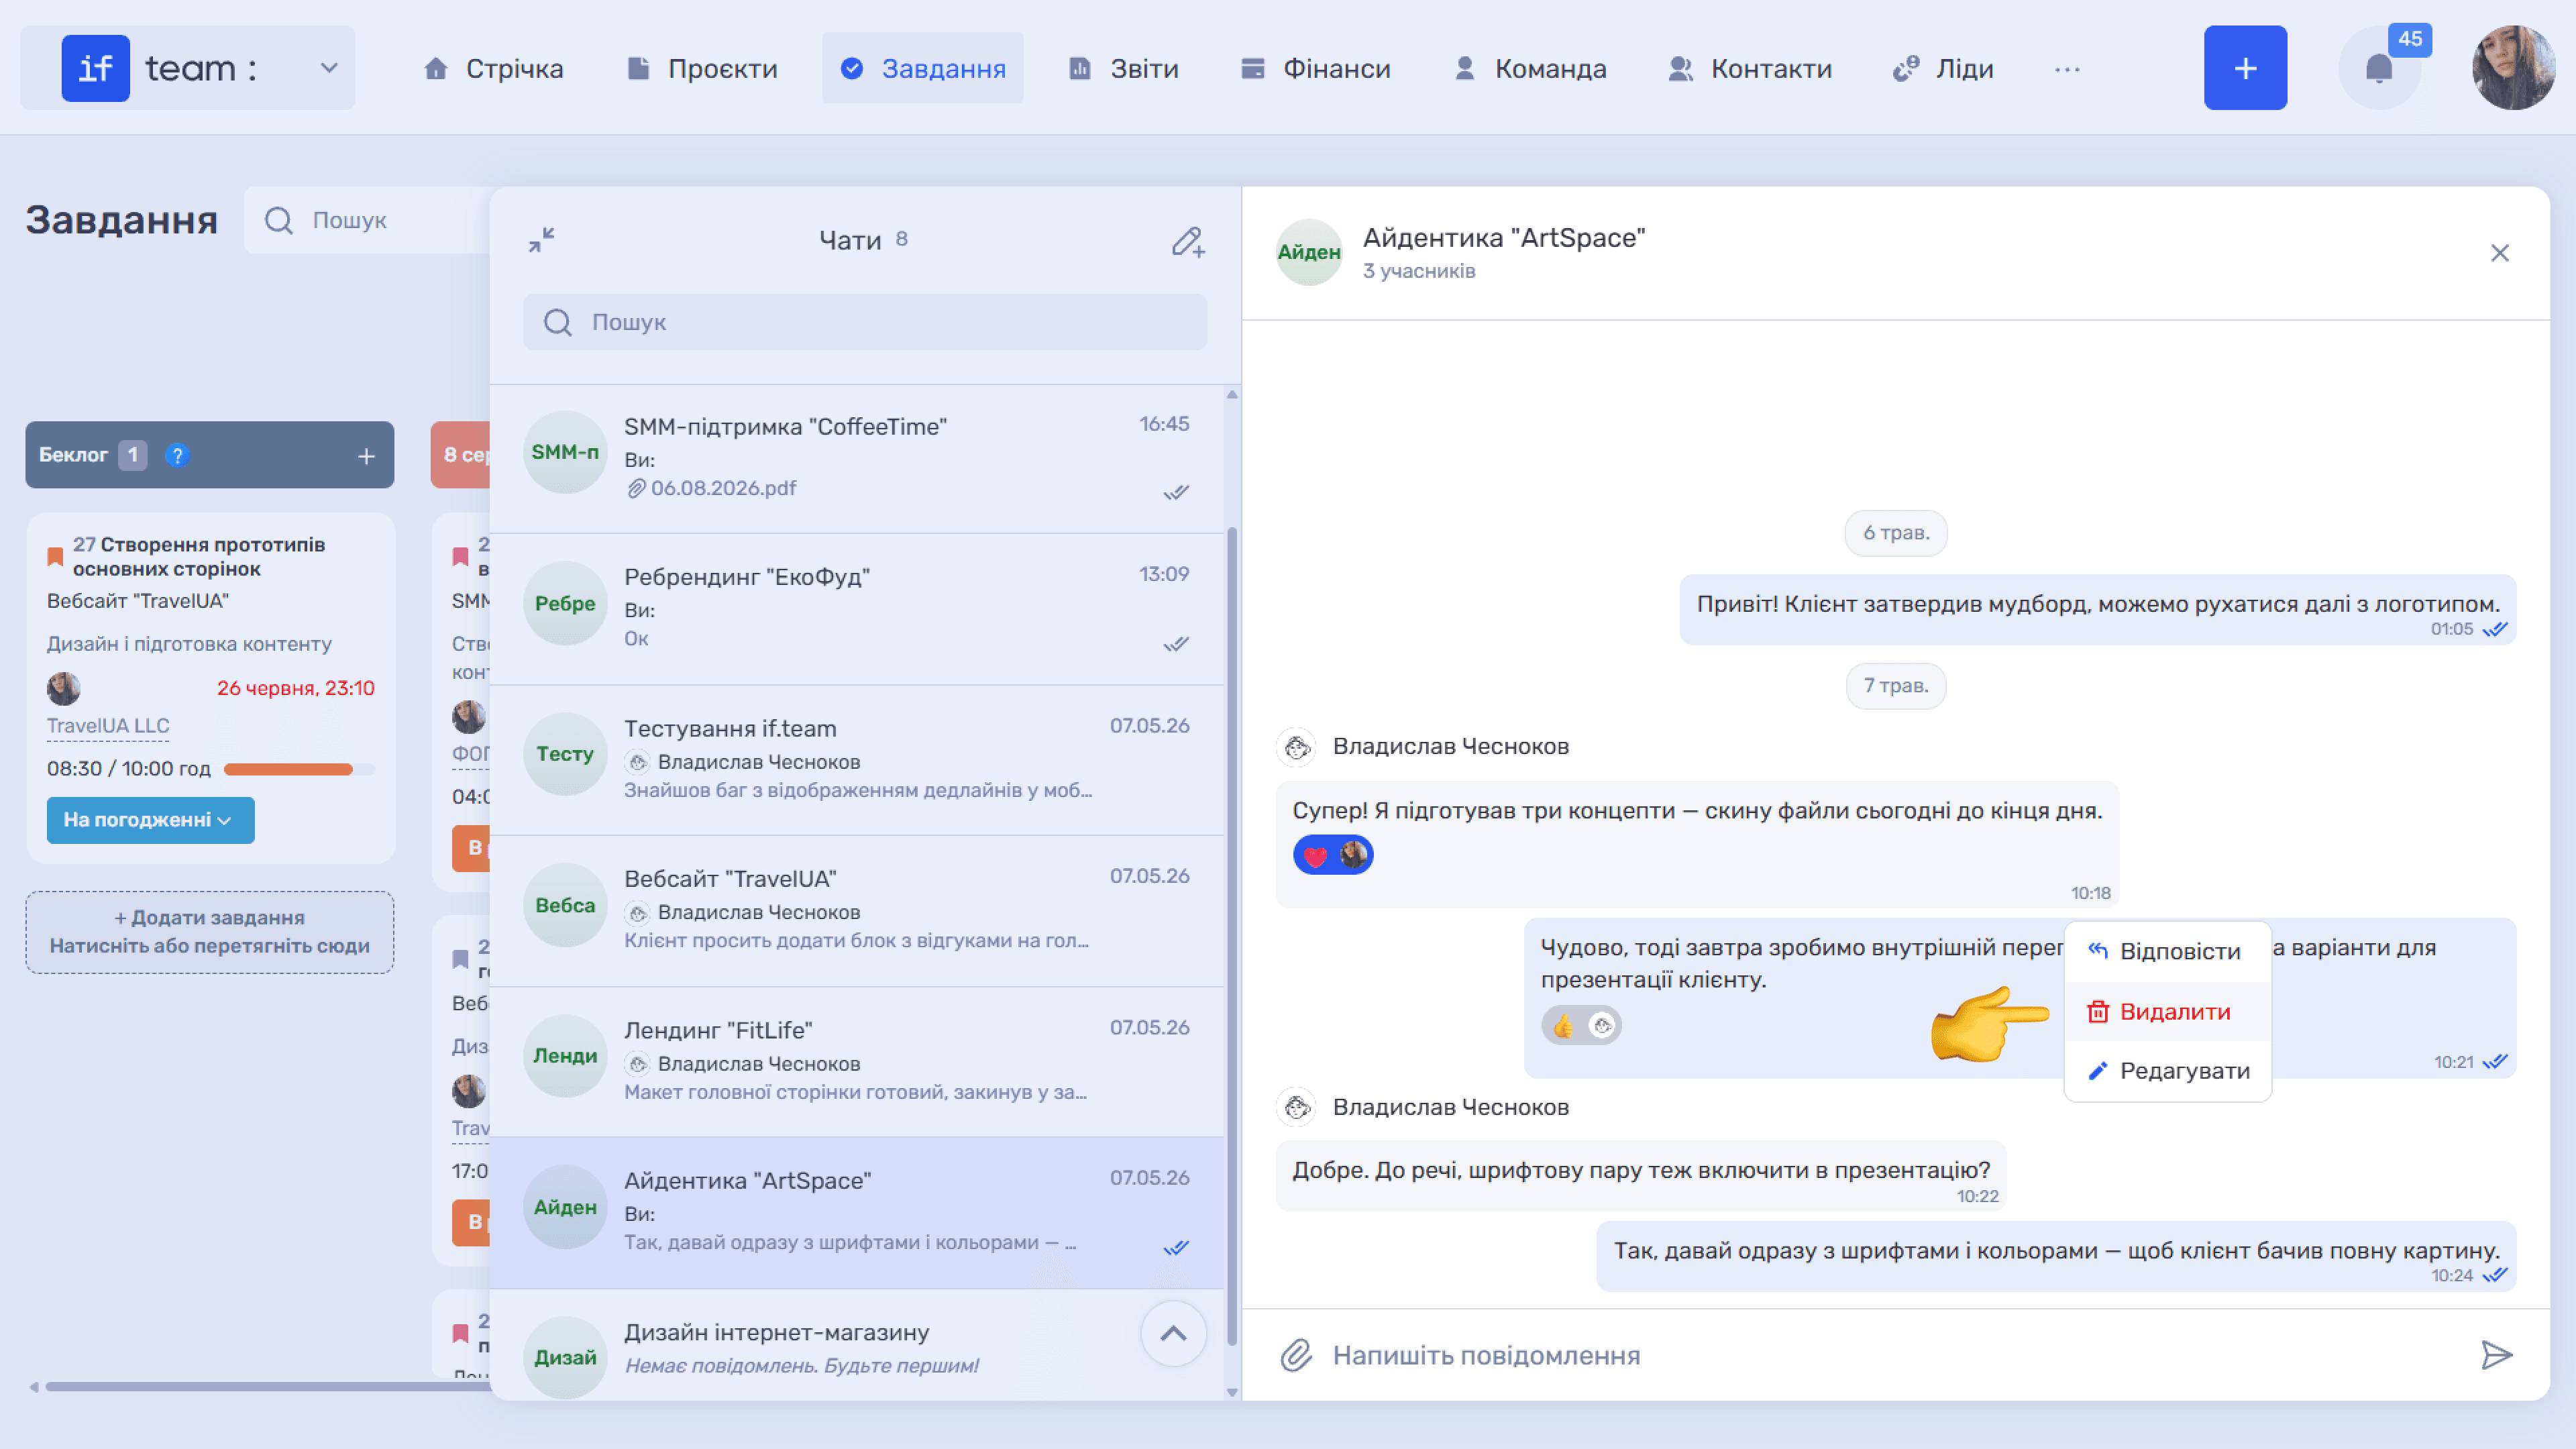The image size is (2576, 1449).
Task: Switch to the Фінанси section
Action: (x=1315, y=68)
